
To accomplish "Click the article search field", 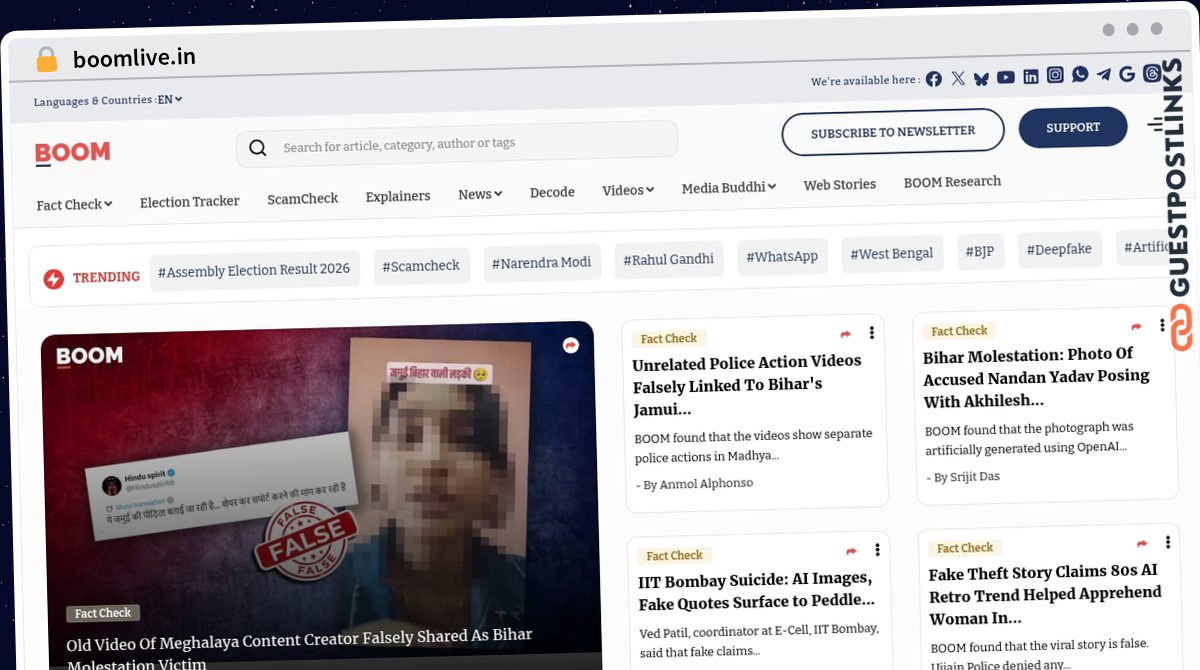I will [x=457, y=144].
